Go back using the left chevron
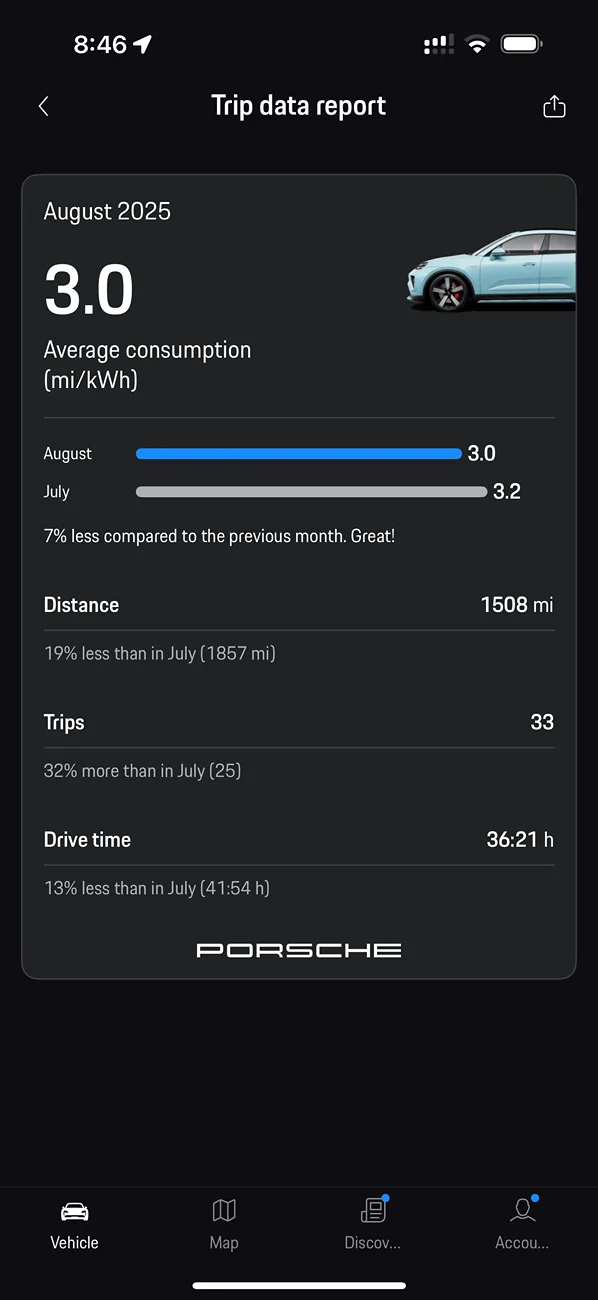598x1300 pixels. pyautogui.click(x=43, y=105)
